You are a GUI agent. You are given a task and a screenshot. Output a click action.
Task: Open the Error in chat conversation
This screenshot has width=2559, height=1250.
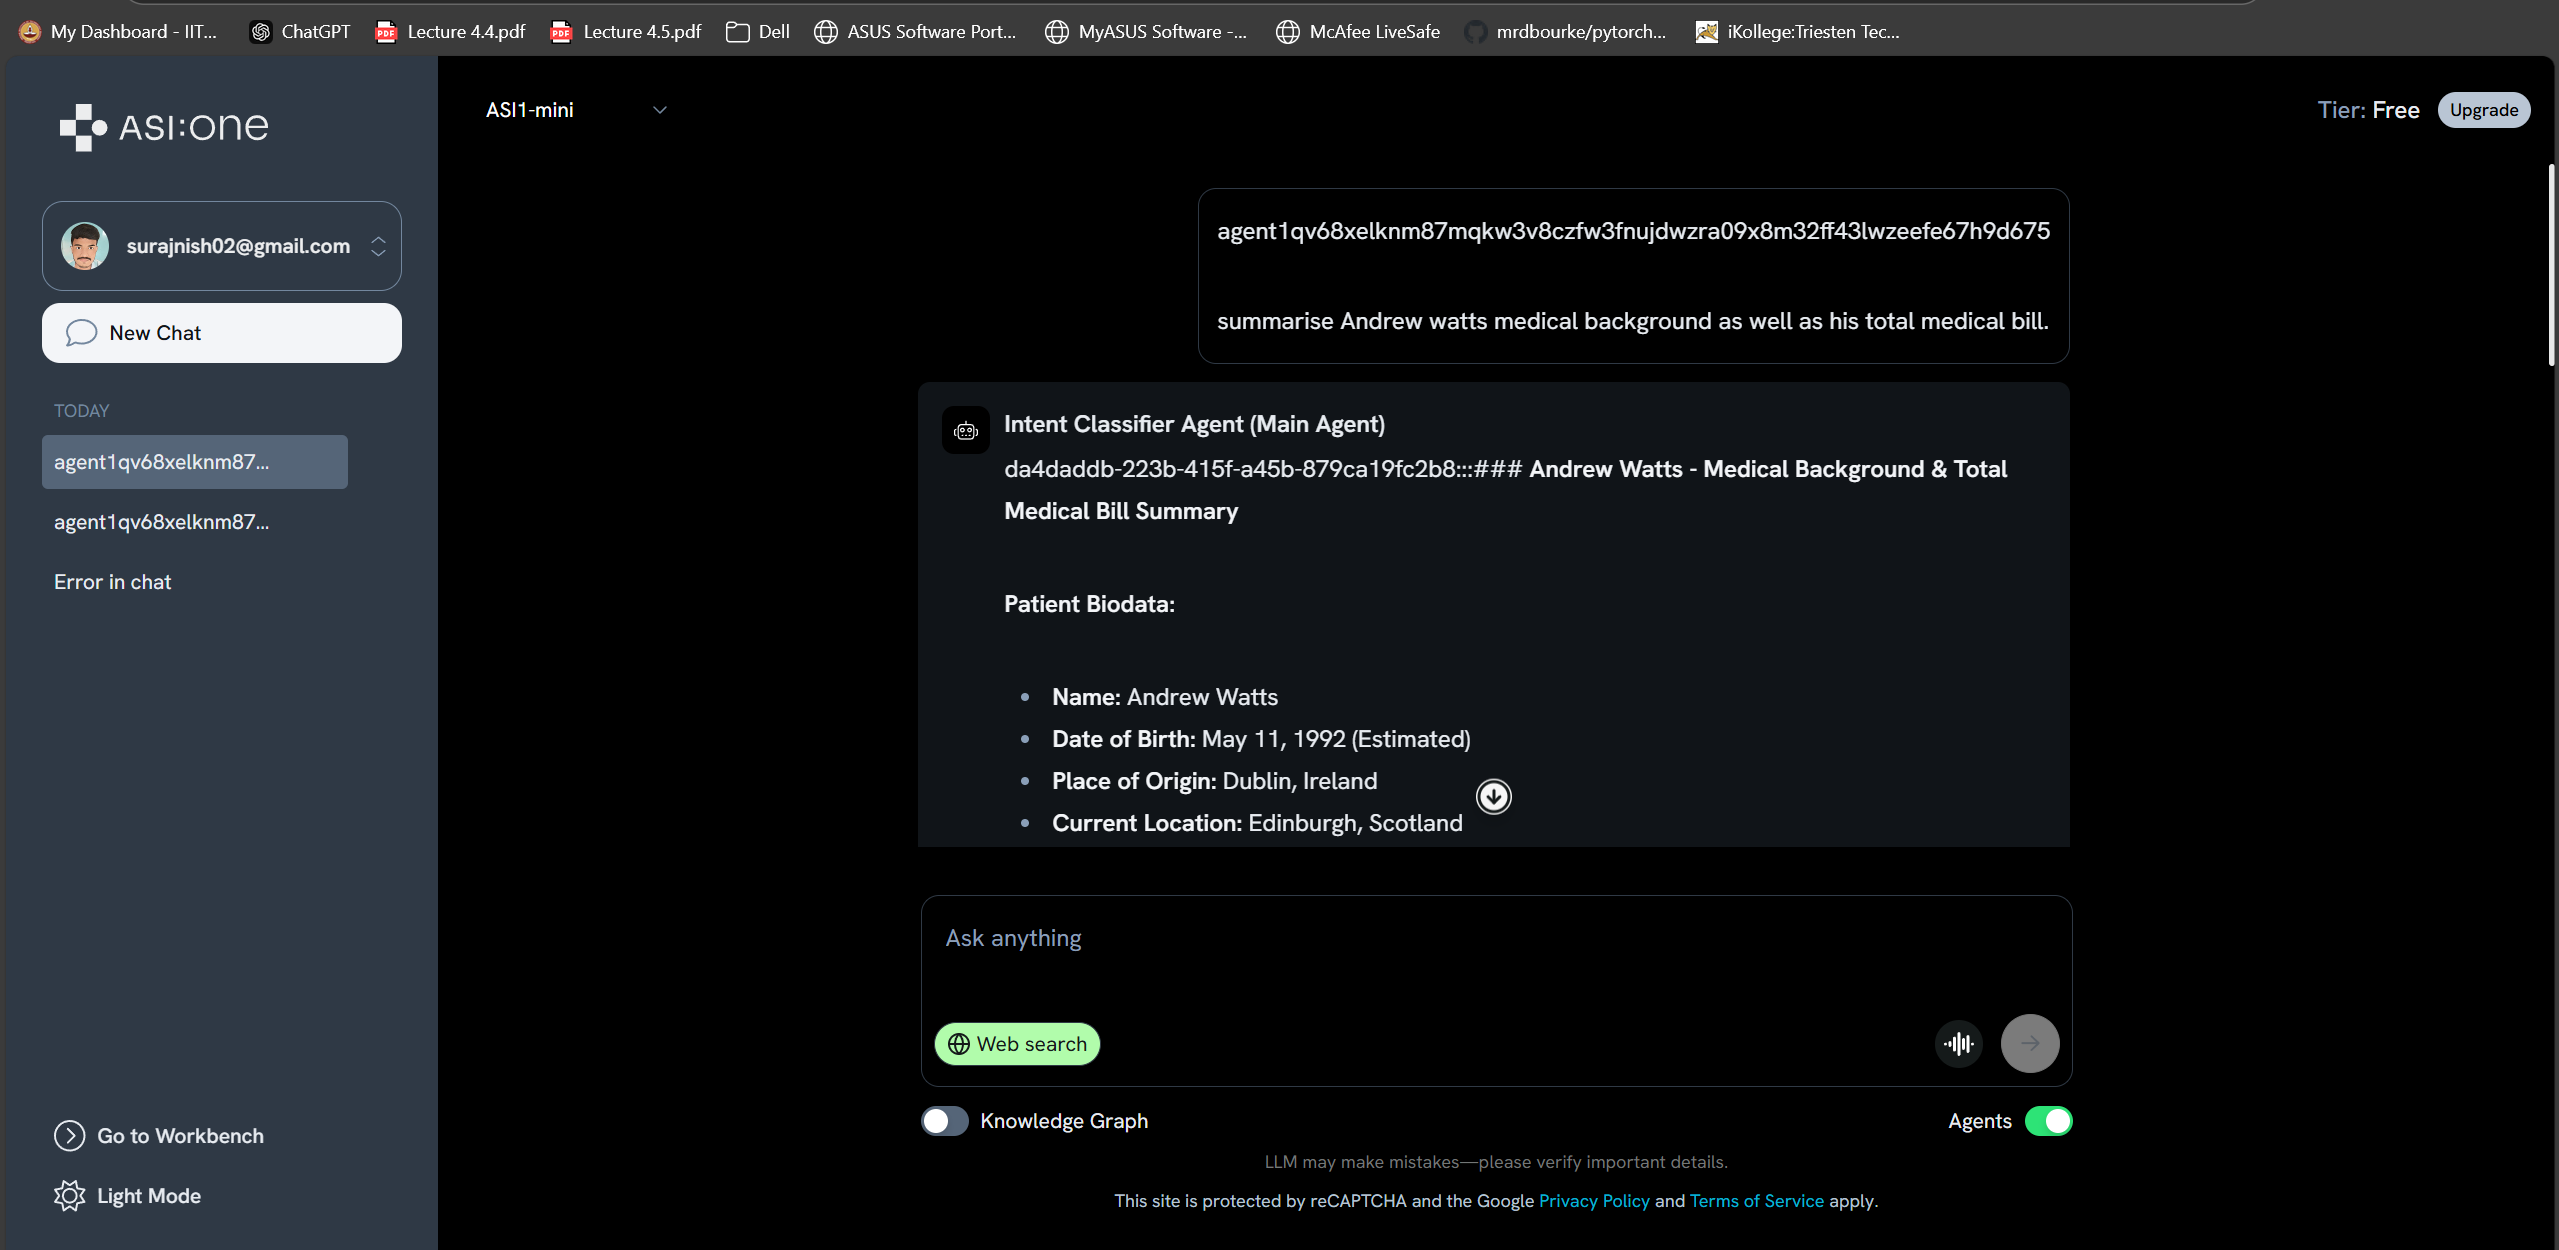pyautogui.click(x=112, y=582)
